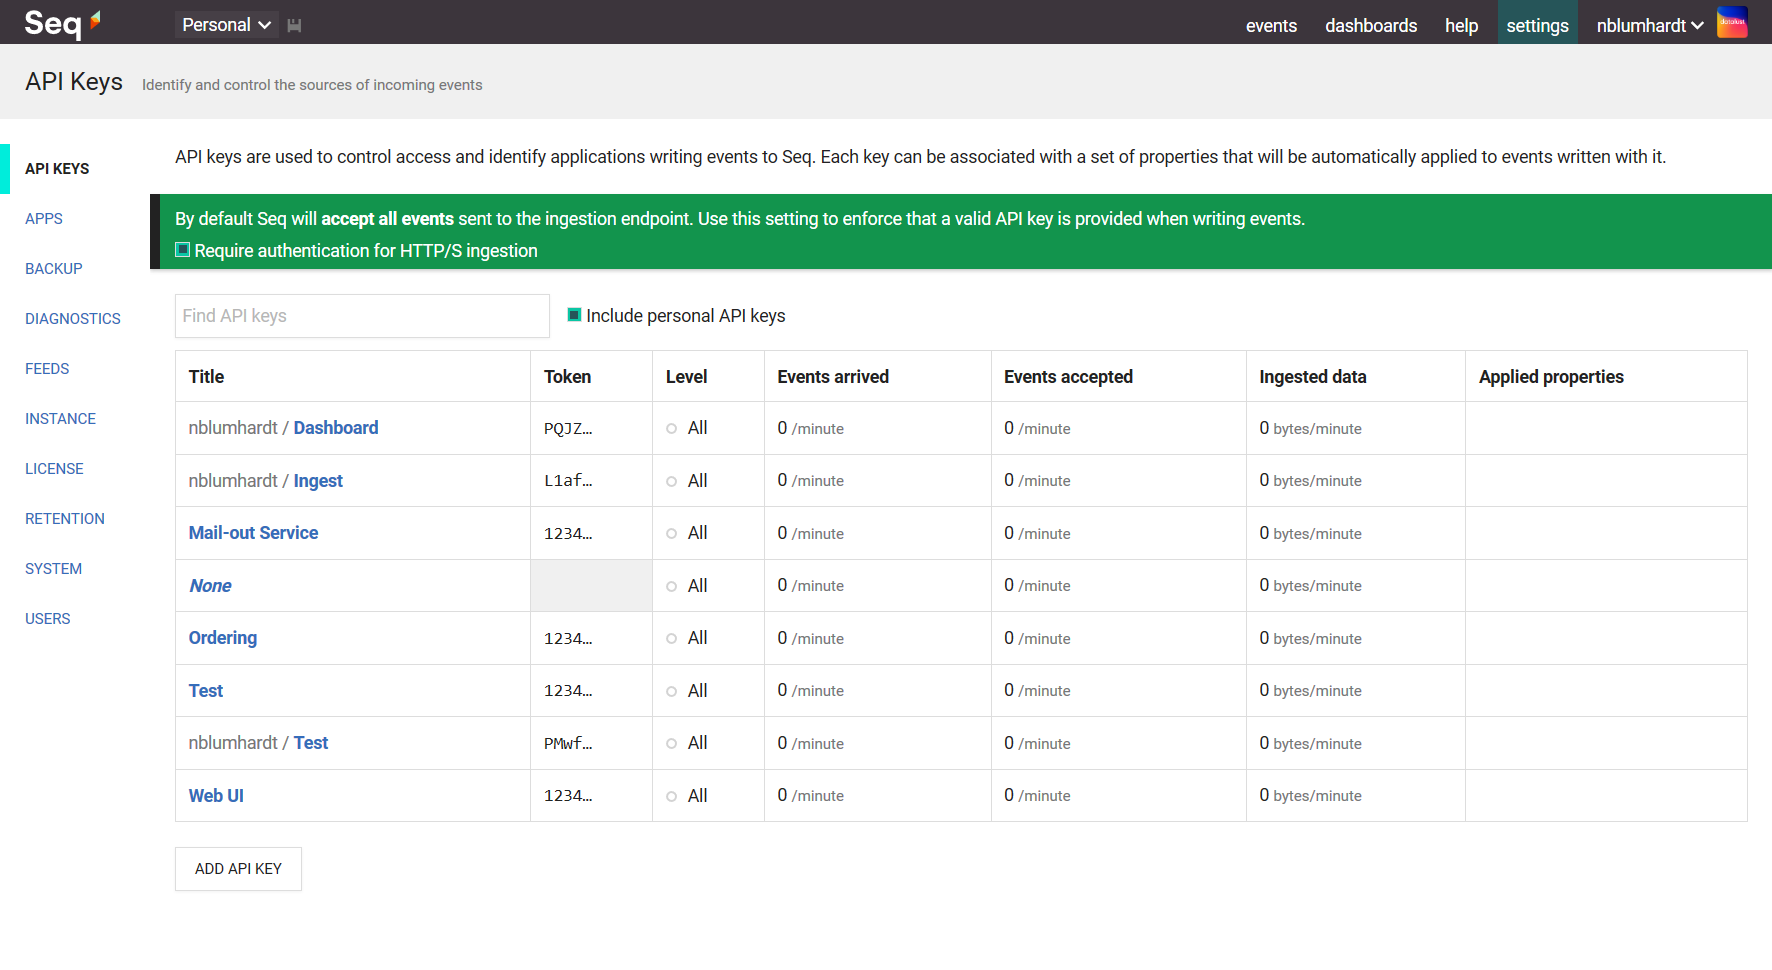Viewport: 1772px width, 970px height.
Task: Click the Level circle for the Web UI key
Action: pos(671,796)
